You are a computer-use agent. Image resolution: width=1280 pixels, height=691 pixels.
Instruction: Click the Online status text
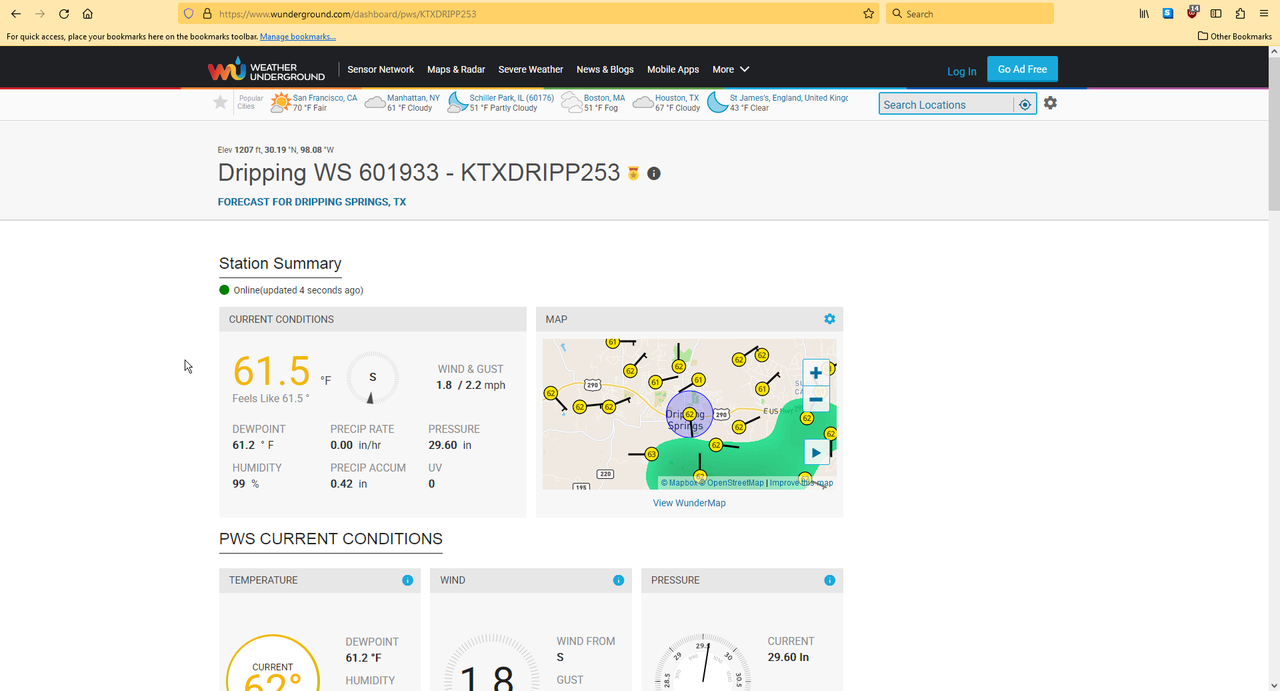click(298, 290)
